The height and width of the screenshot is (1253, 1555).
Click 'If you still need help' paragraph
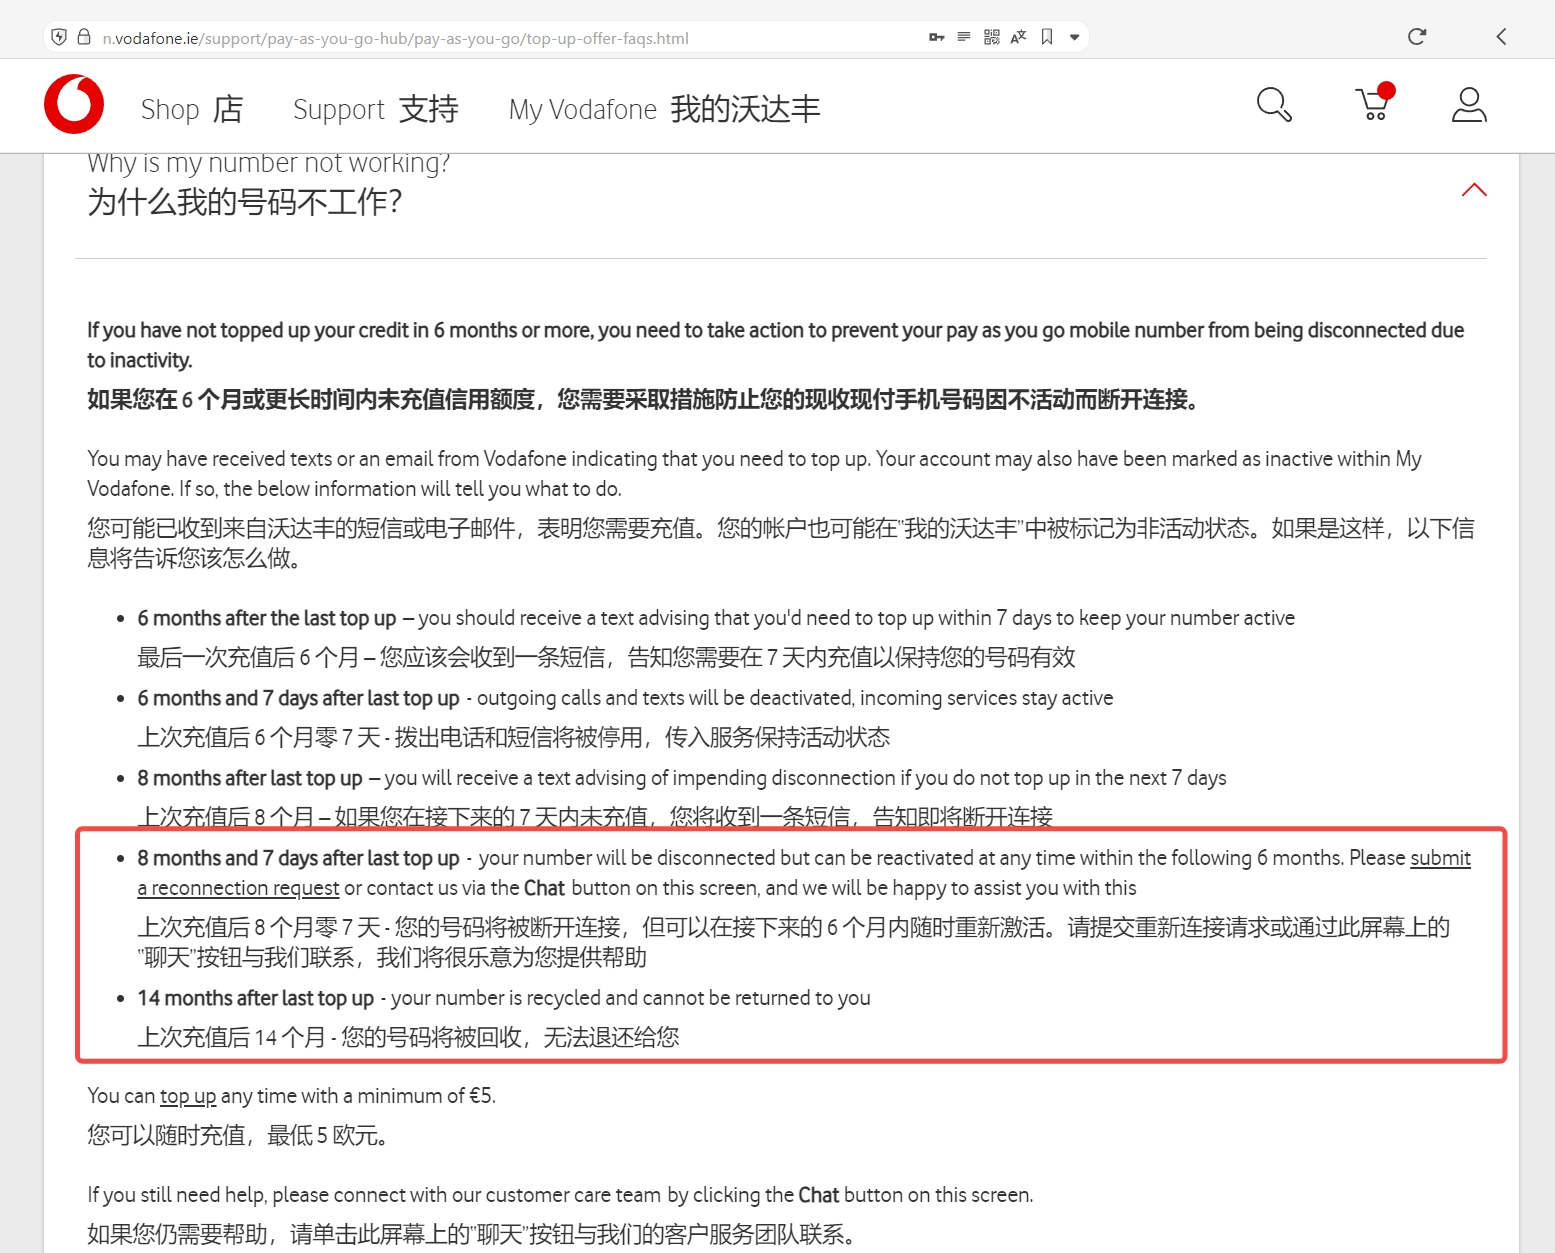coord(560,1195)
